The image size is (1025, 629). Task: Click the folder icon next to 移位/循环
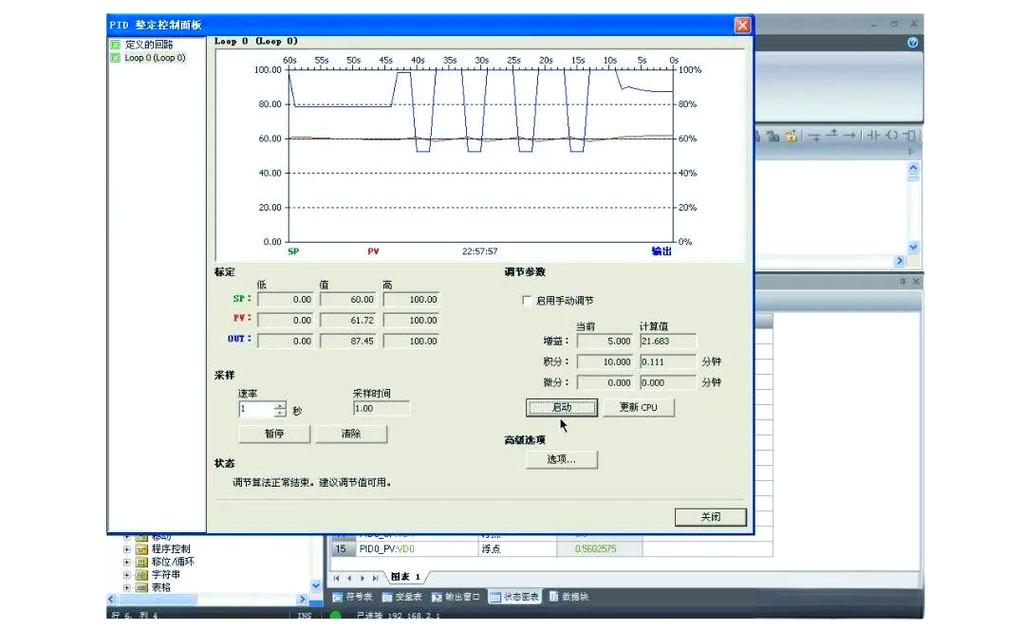click(142, 562)
